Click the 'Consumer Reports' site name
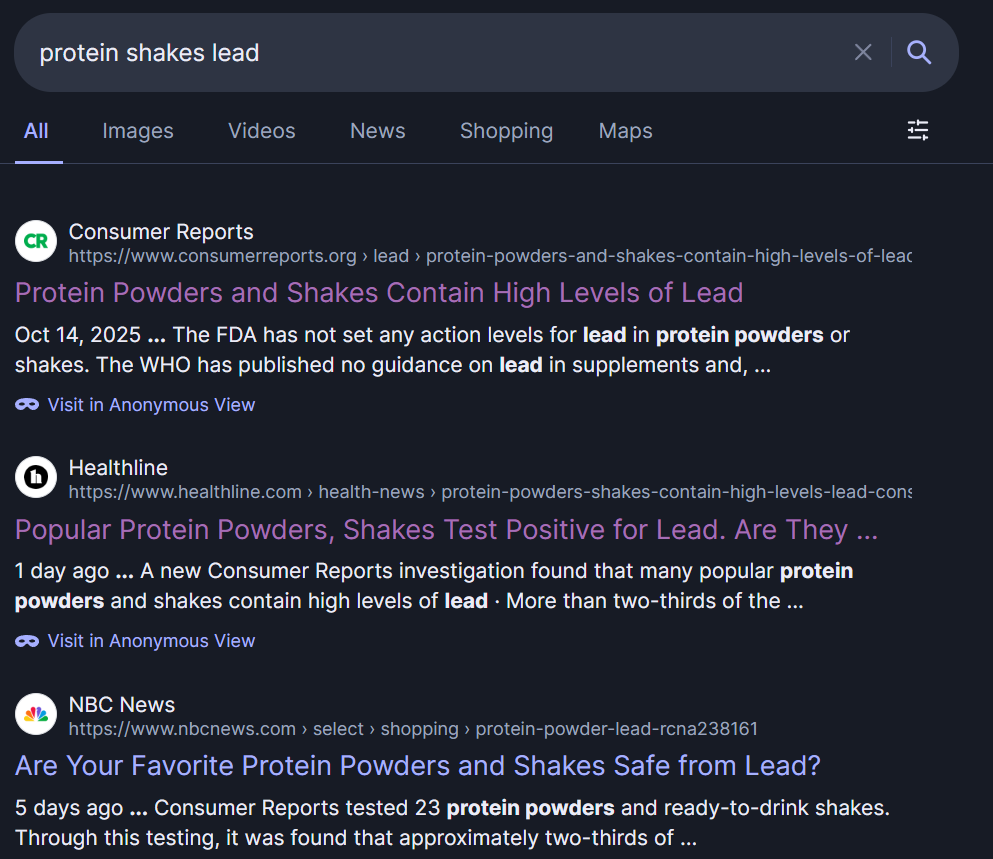 click(161, 232)
